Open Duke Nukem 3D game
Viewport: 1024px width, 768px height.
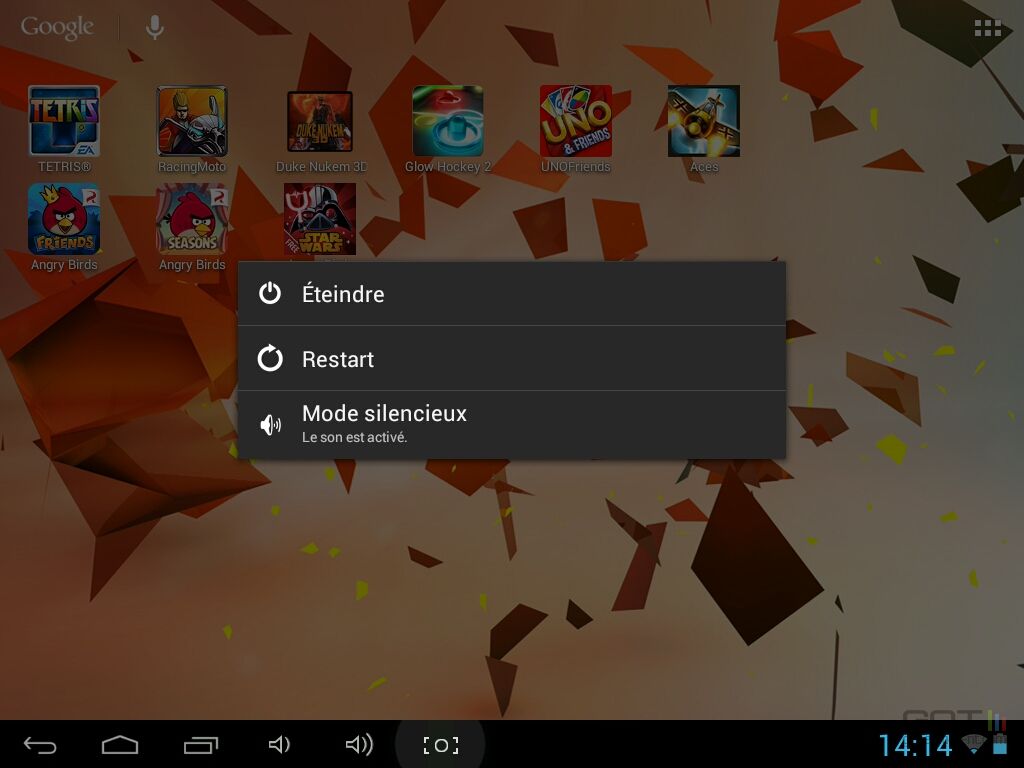coord(320,121)
